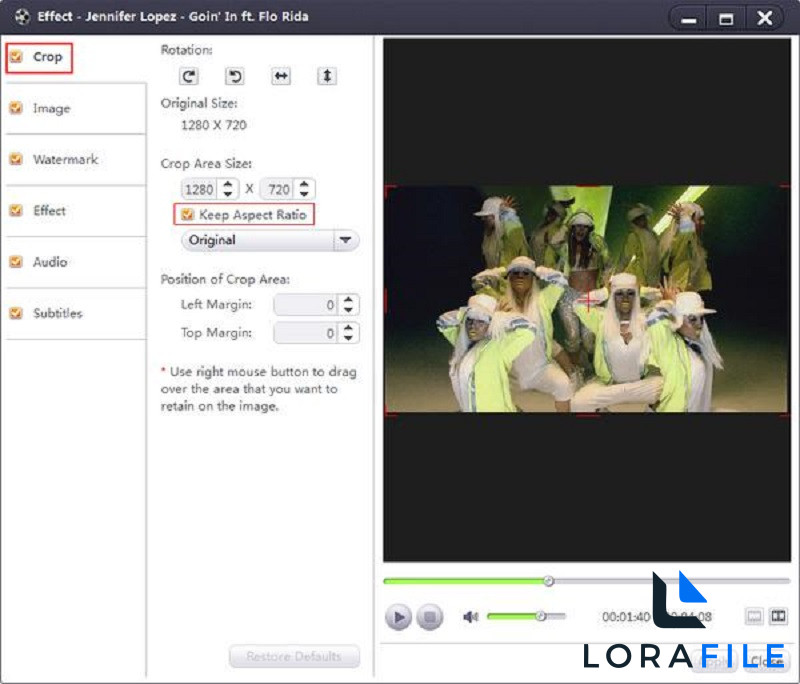Click the crop width field 1280
The image size is (800, 684).
[x=199, y=189]
